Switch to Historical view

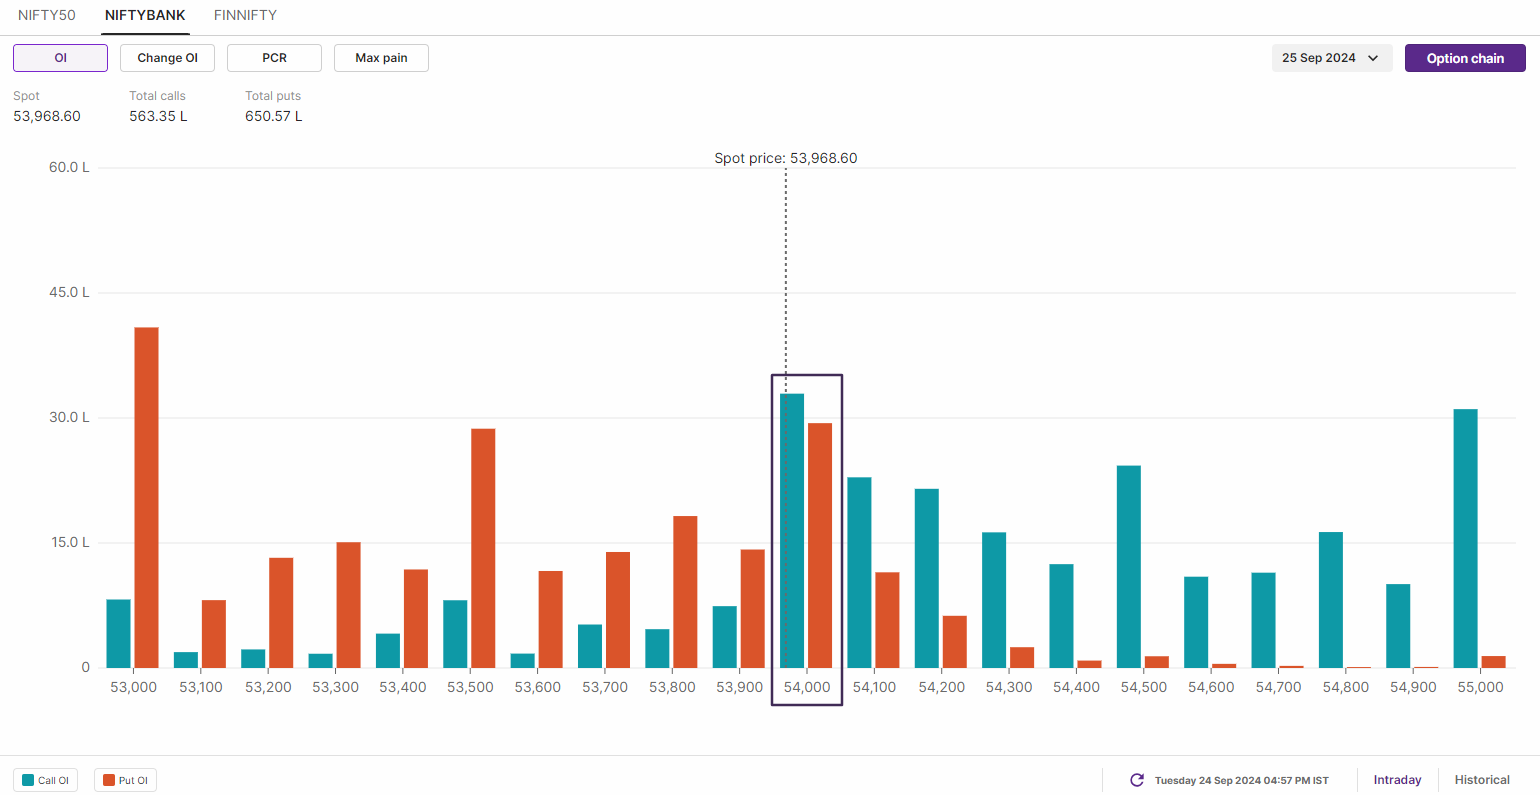pos(1482,780)
